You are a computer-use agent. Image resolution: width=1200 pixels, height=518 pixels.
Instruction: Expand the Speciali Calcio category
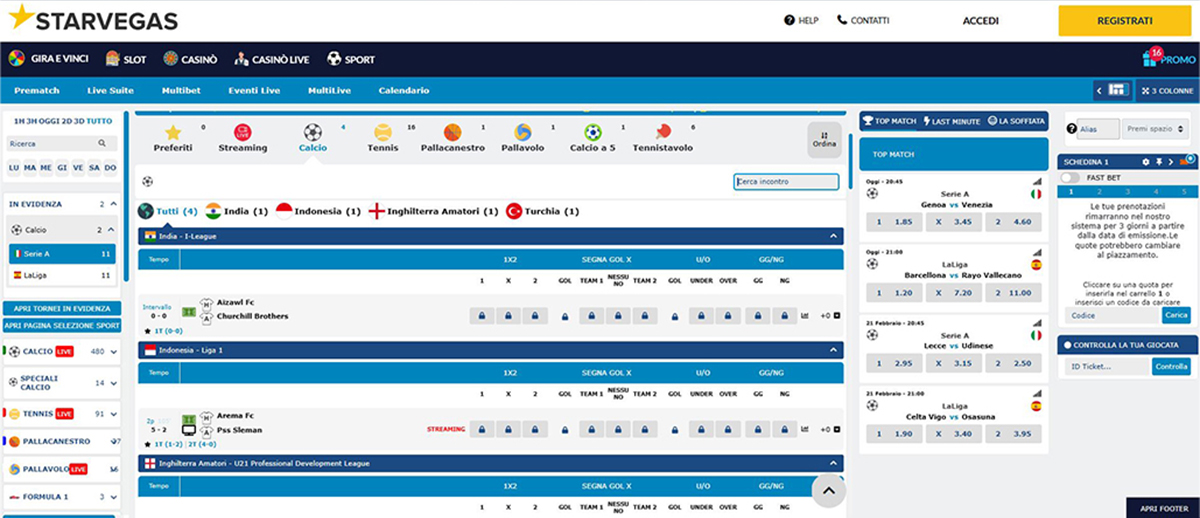[114, 382]
